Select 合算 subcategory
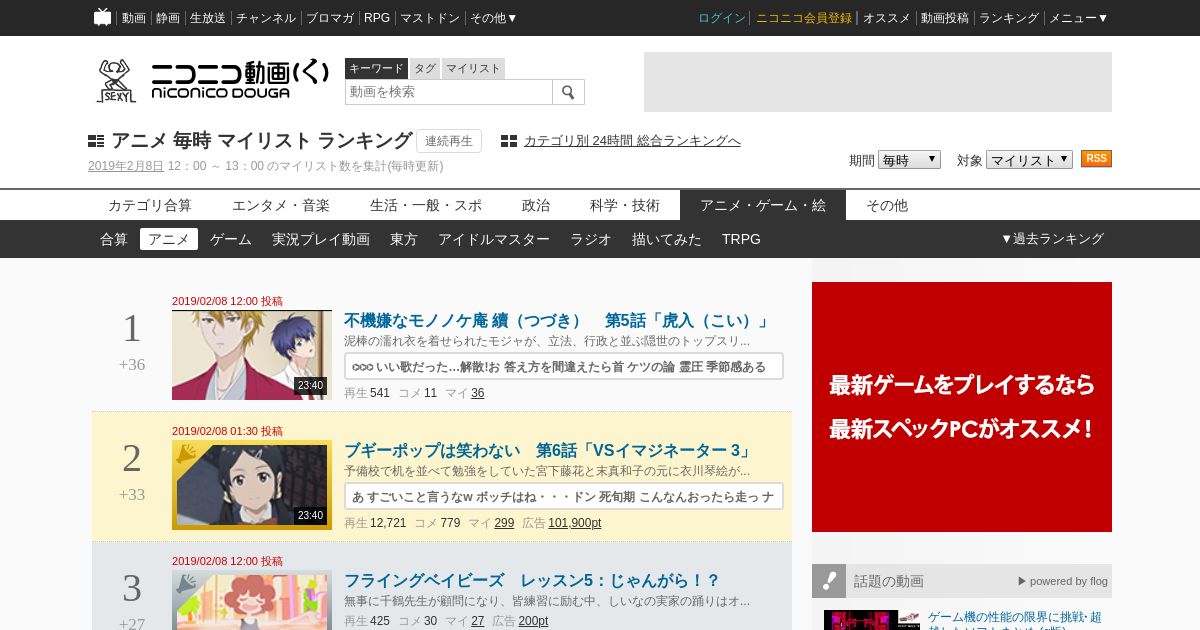1200x630 pixels. (x=114, y=239)
